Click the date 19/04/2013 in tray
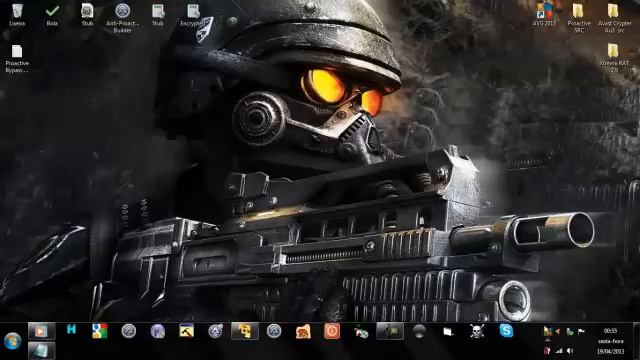This screenshot has height=360, width=640. pyautogui.click(x=611, y=351)
